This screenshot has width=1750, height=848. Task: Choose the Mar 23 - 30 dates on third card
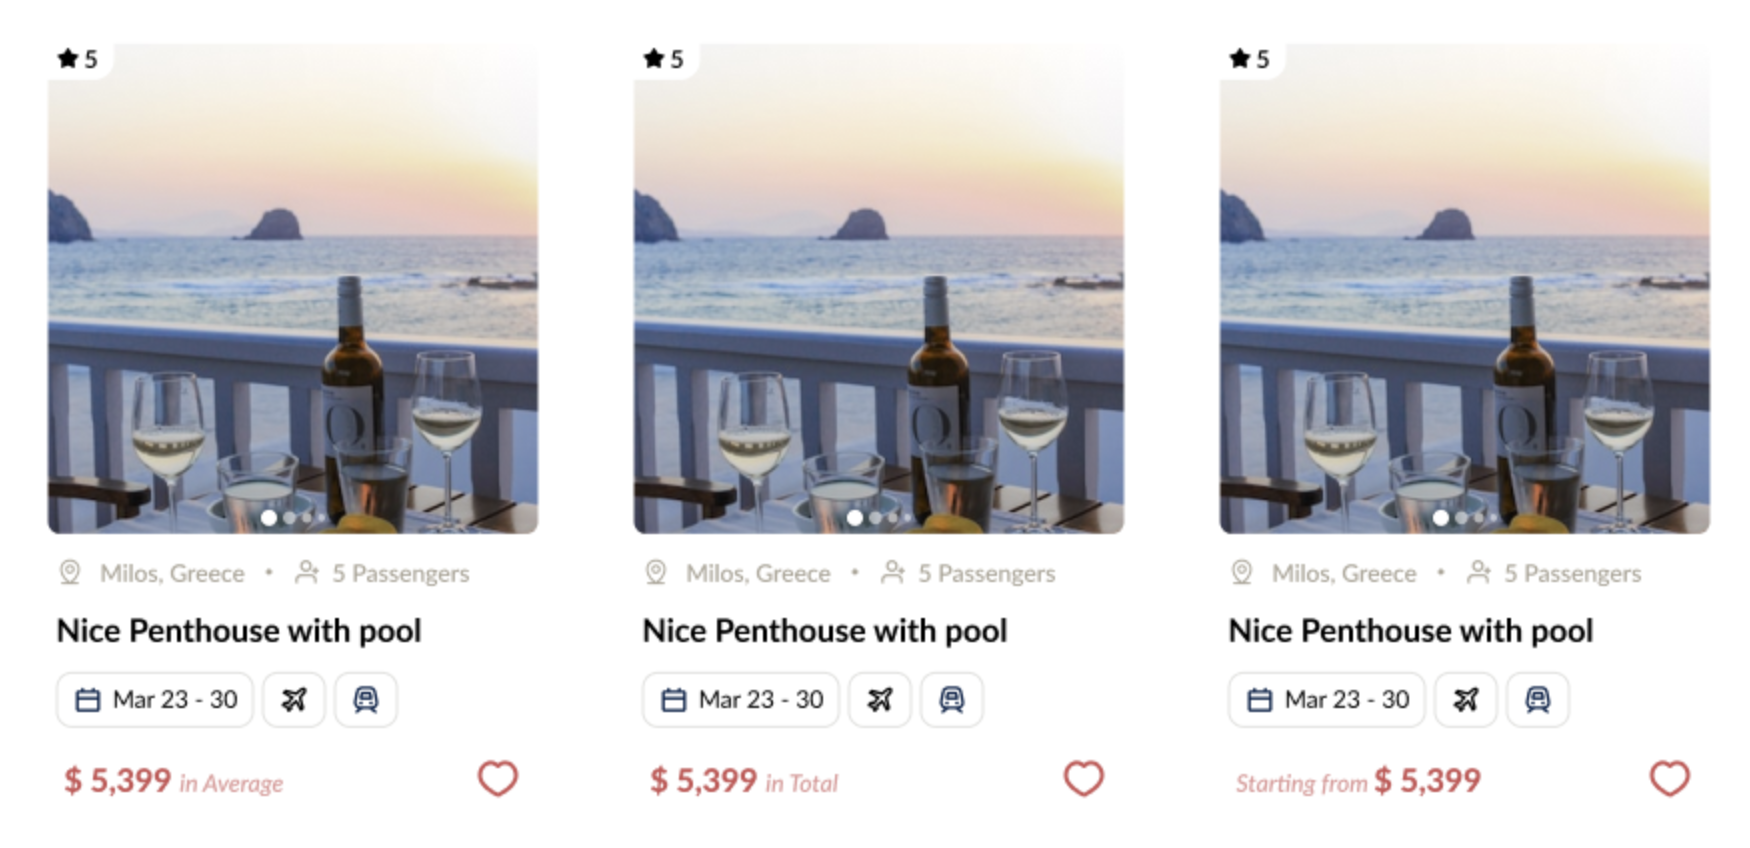1327,699
